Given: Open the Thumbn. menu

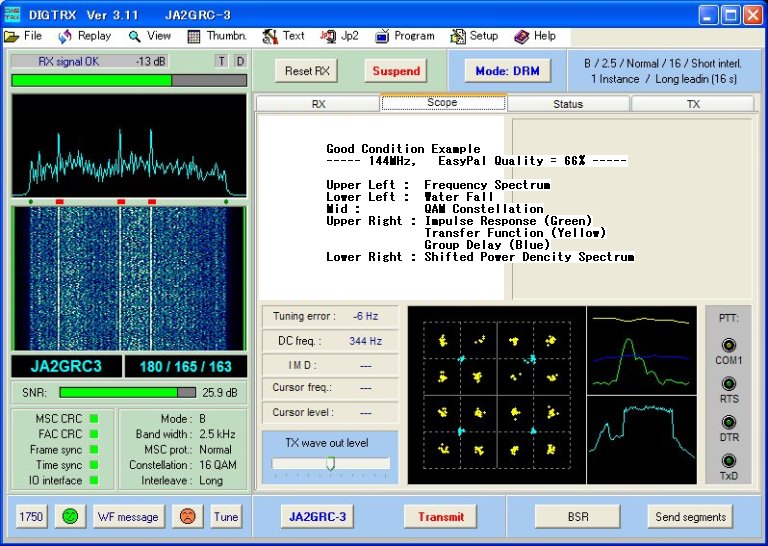Looking at the screenshot, I should [x=217, y=36].
